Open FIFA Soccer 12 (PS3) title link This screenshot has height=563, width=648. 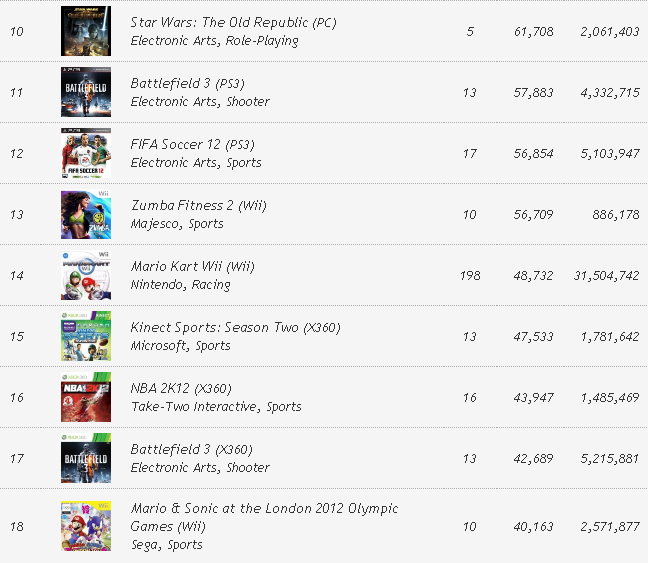[205, 144]
